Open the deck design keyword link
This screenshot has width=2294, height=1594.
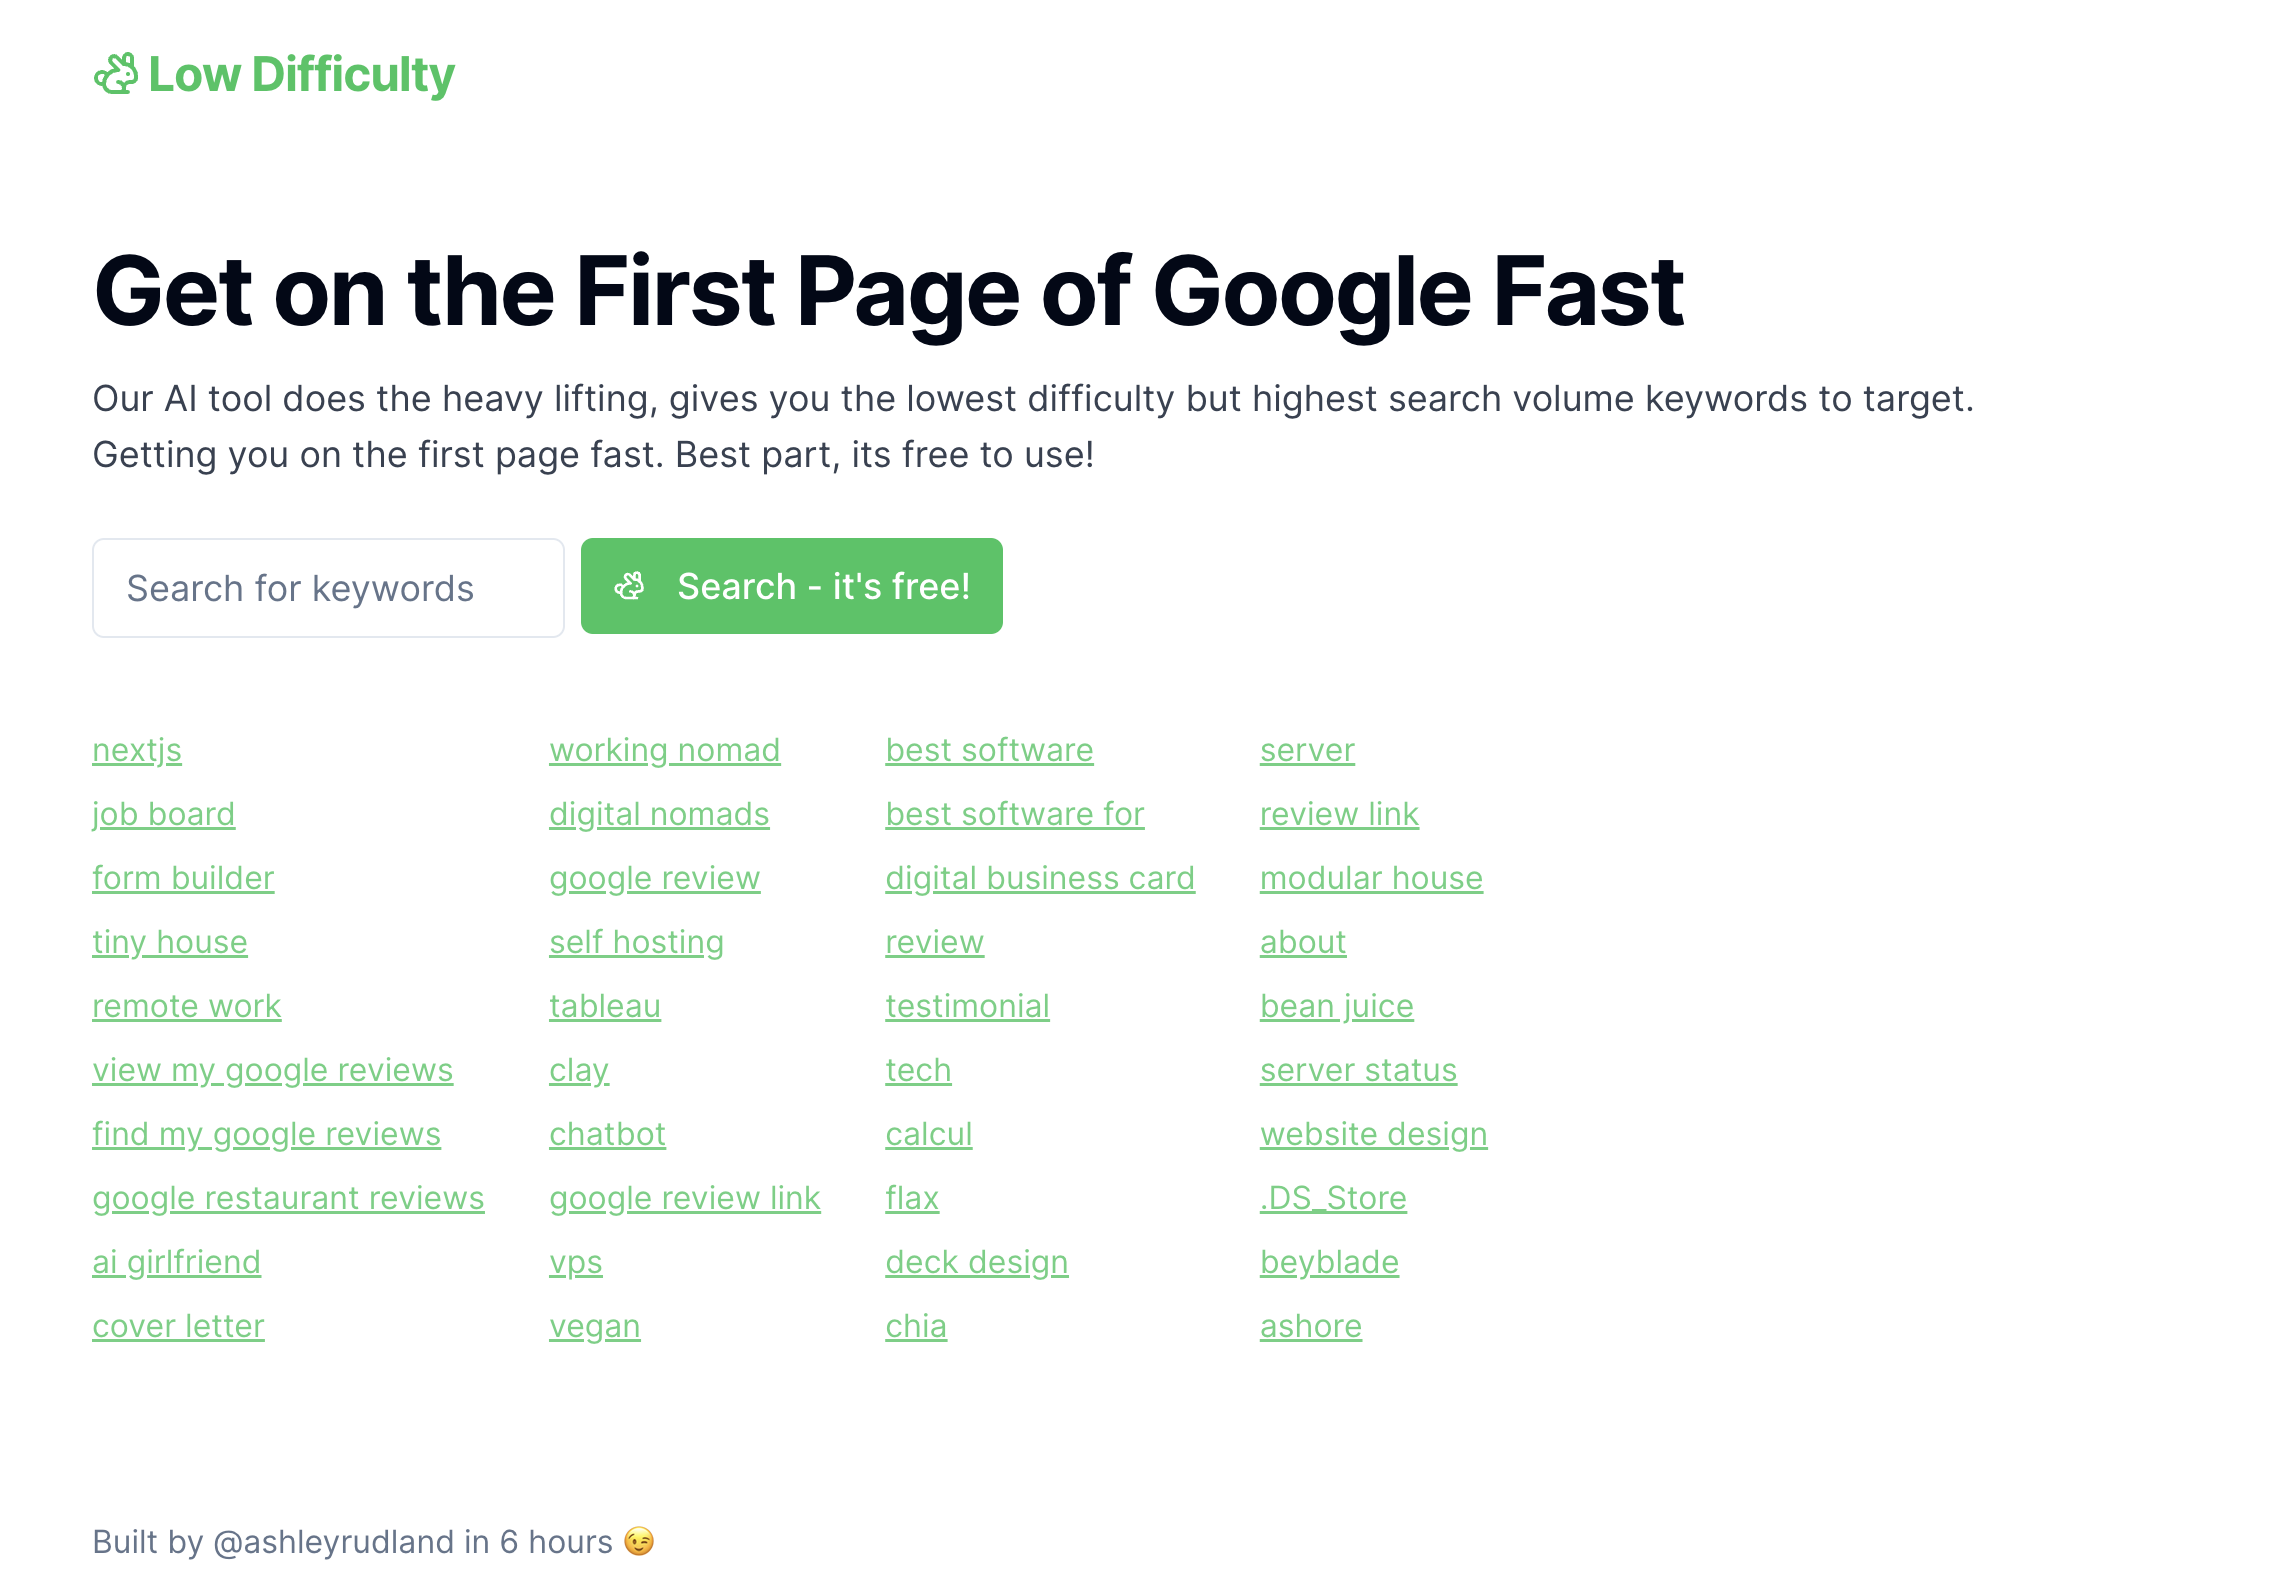point(976,1263)
